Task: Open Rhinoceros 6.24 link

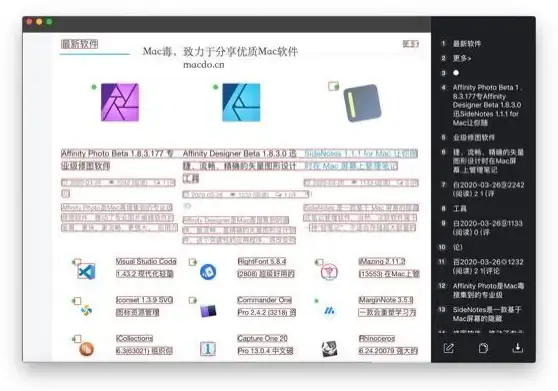Action: (x=388, y=345)
